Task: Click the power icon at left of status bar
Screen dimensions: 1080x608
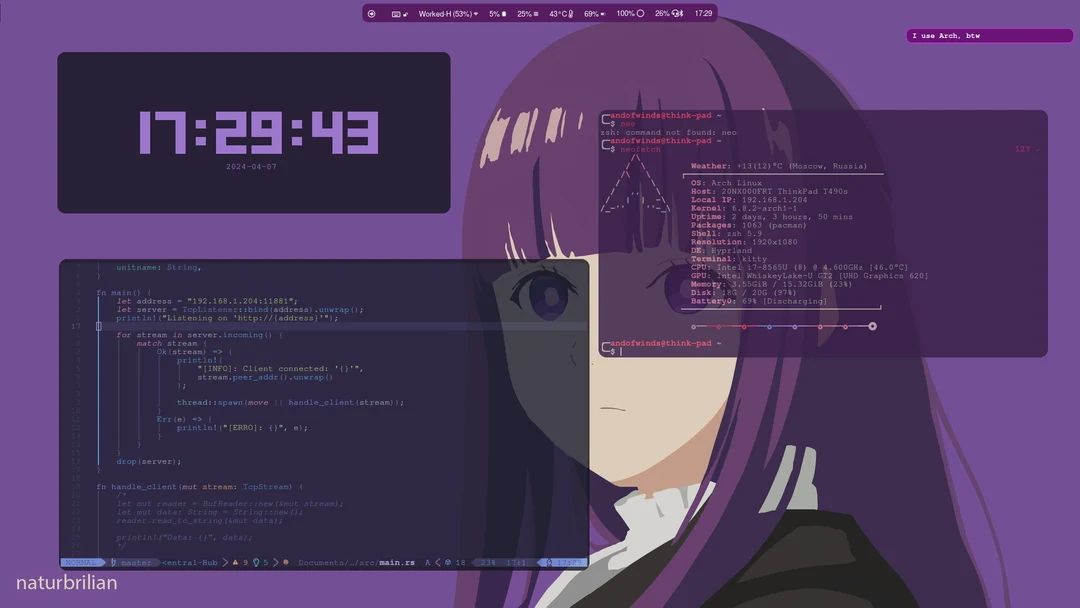Action: (x=370, y=13)
